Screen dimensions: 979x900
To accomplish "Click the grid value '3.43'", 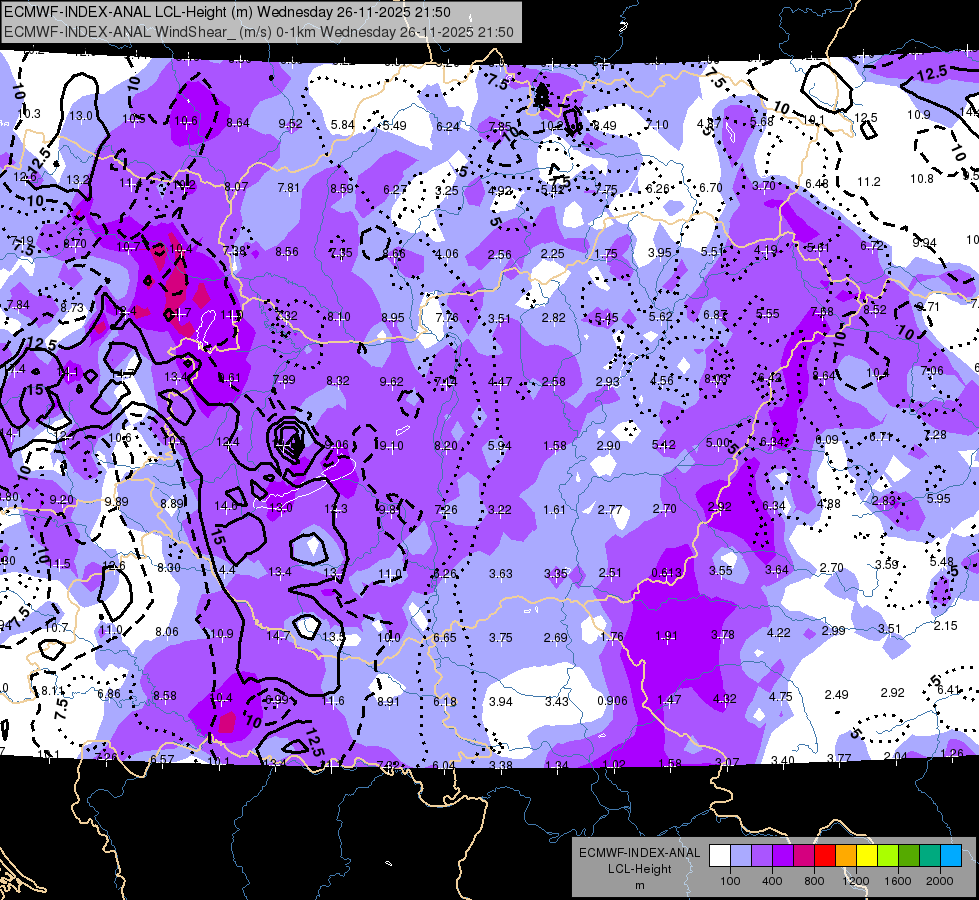I will click(x=556, y=701).
